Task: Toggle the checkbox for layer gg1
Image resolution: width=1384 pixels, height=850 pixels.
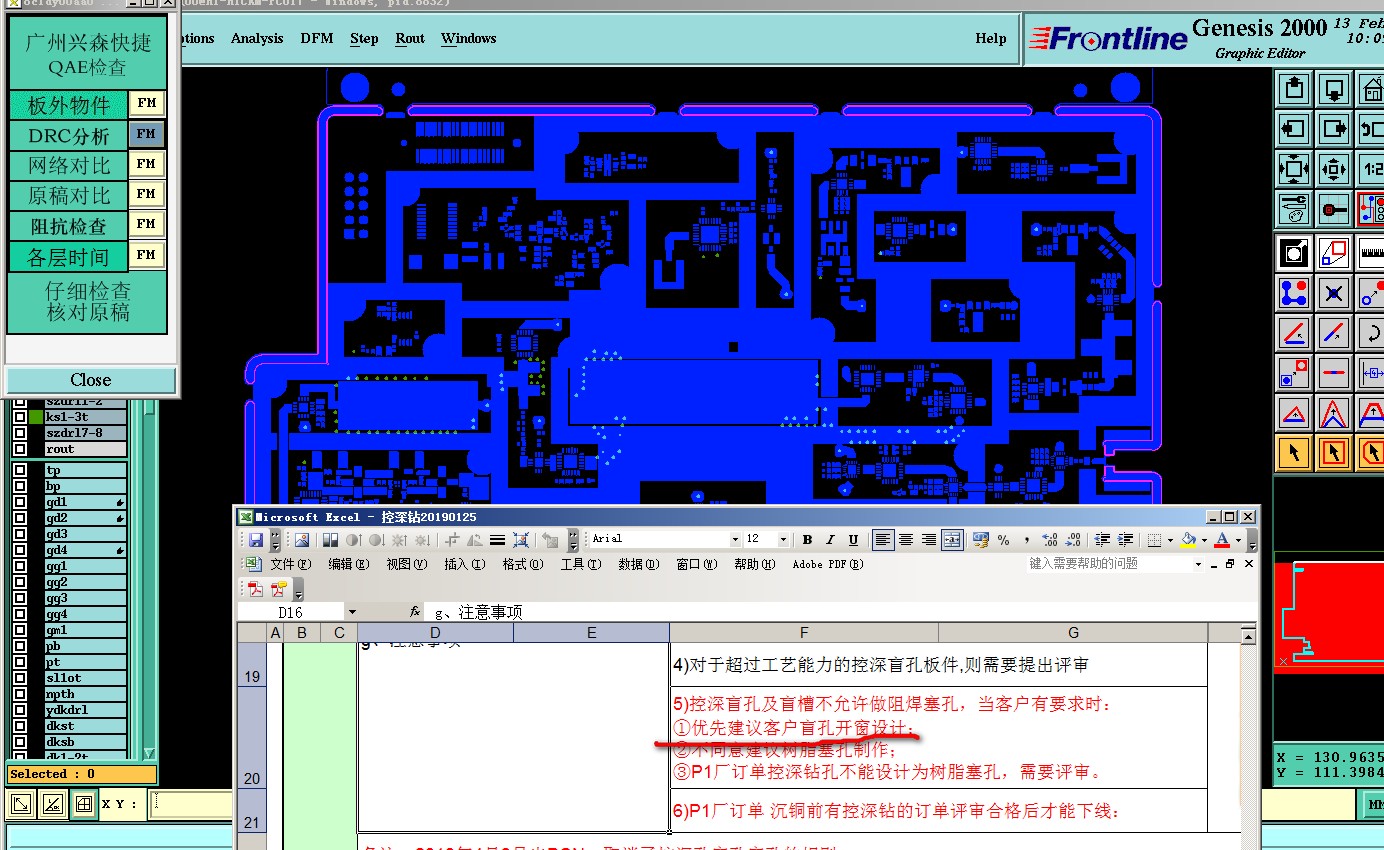Action: [20, 566]
